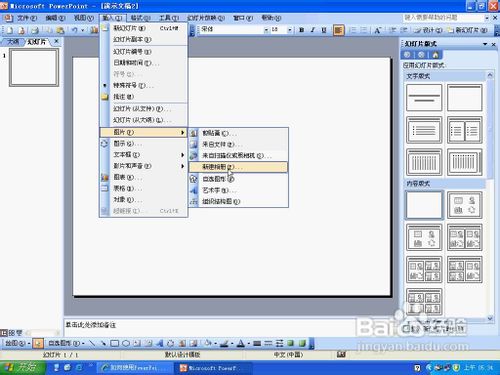The width and height of the screenshot is (500, 375).
Task: Select 来自文件 (From File) in Picture submenu
Action: click(238, 144)
